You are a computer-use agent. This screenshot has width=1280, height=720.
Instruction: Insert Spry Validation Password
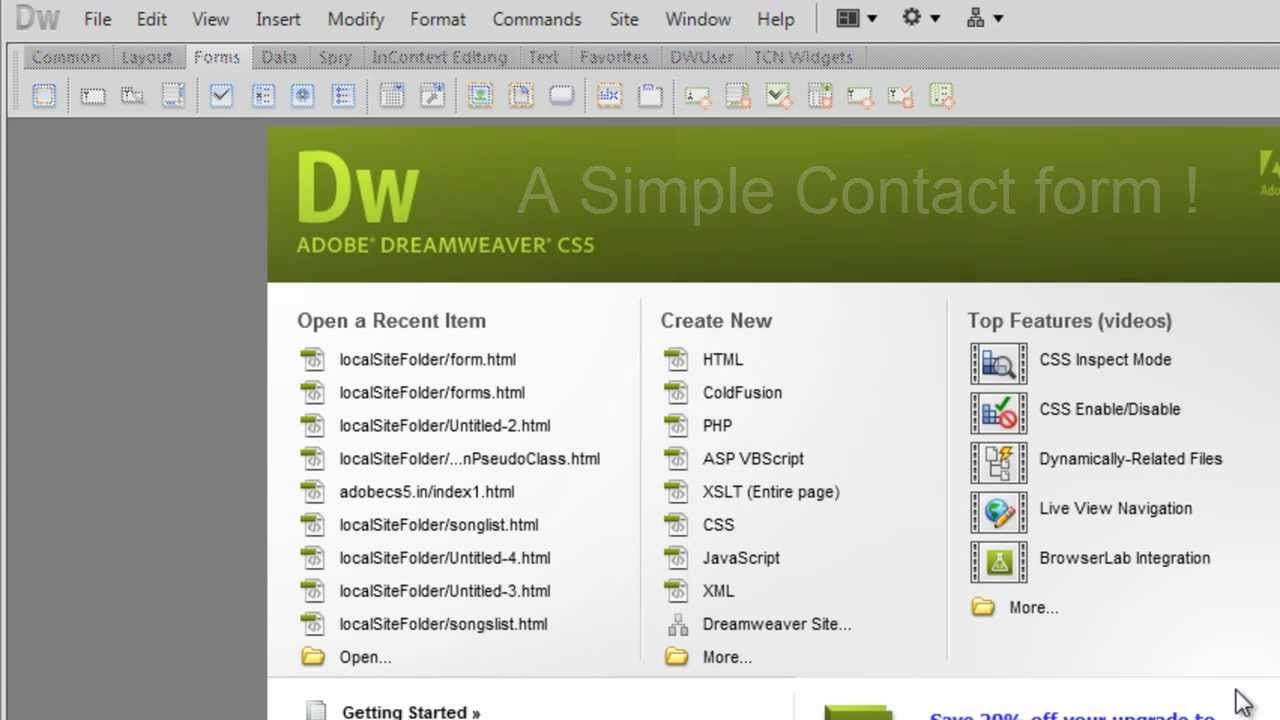coord(860,96)
